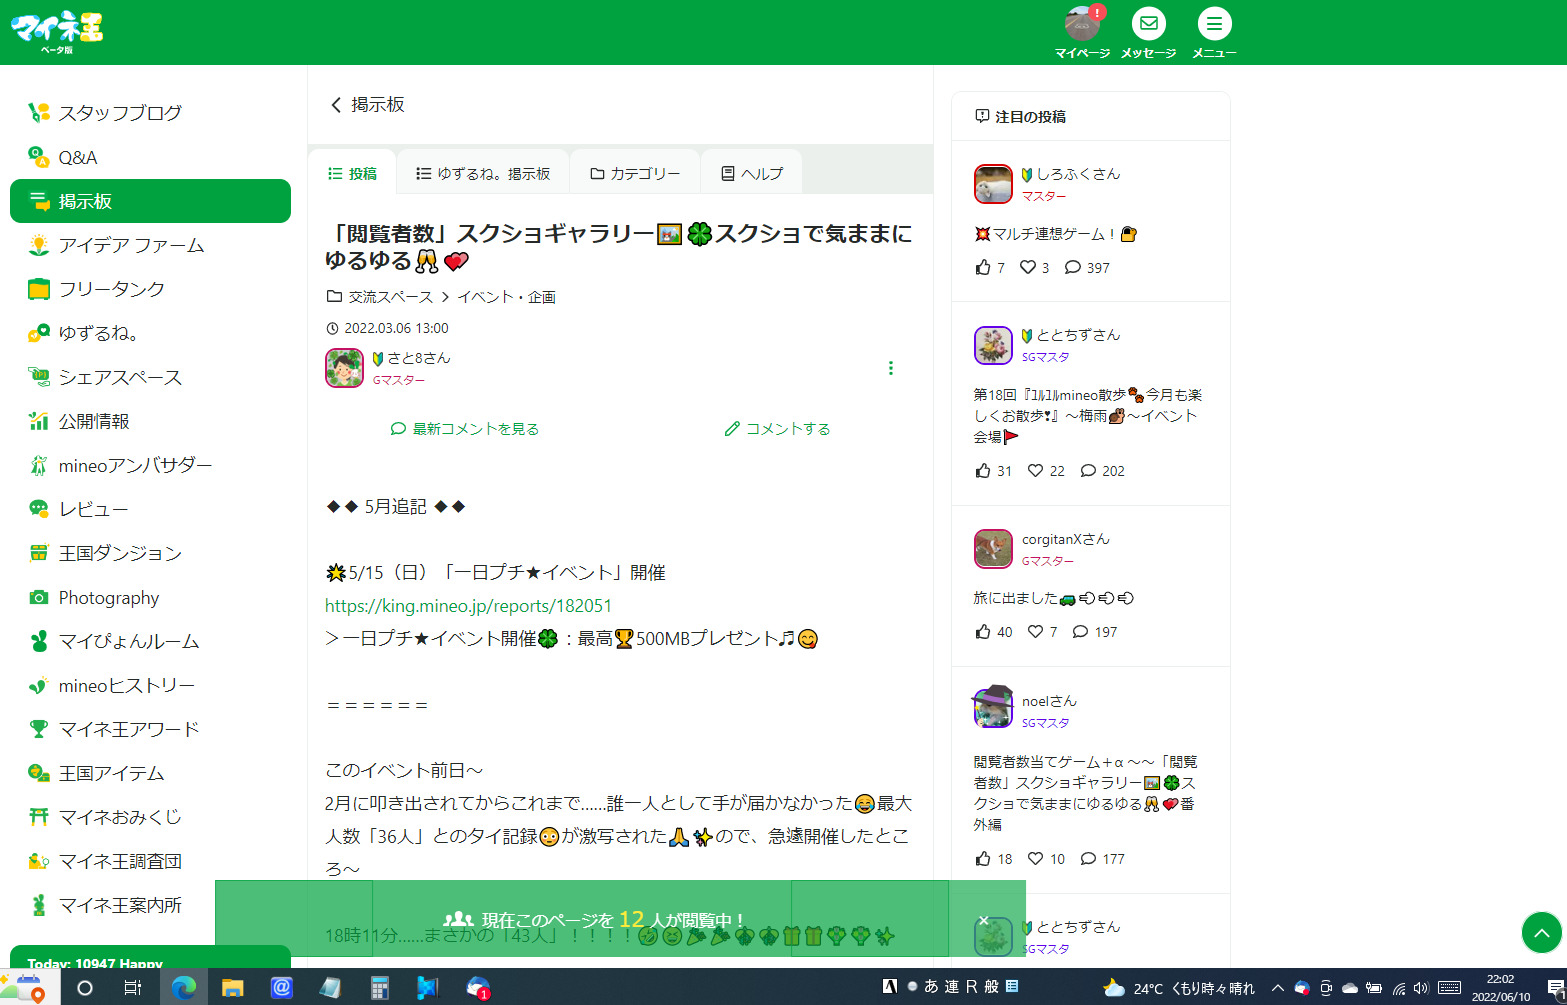Click the scroll-to-top arrow button
The height and width of the screenshot is (1005, 1567).
point(1540,933)
